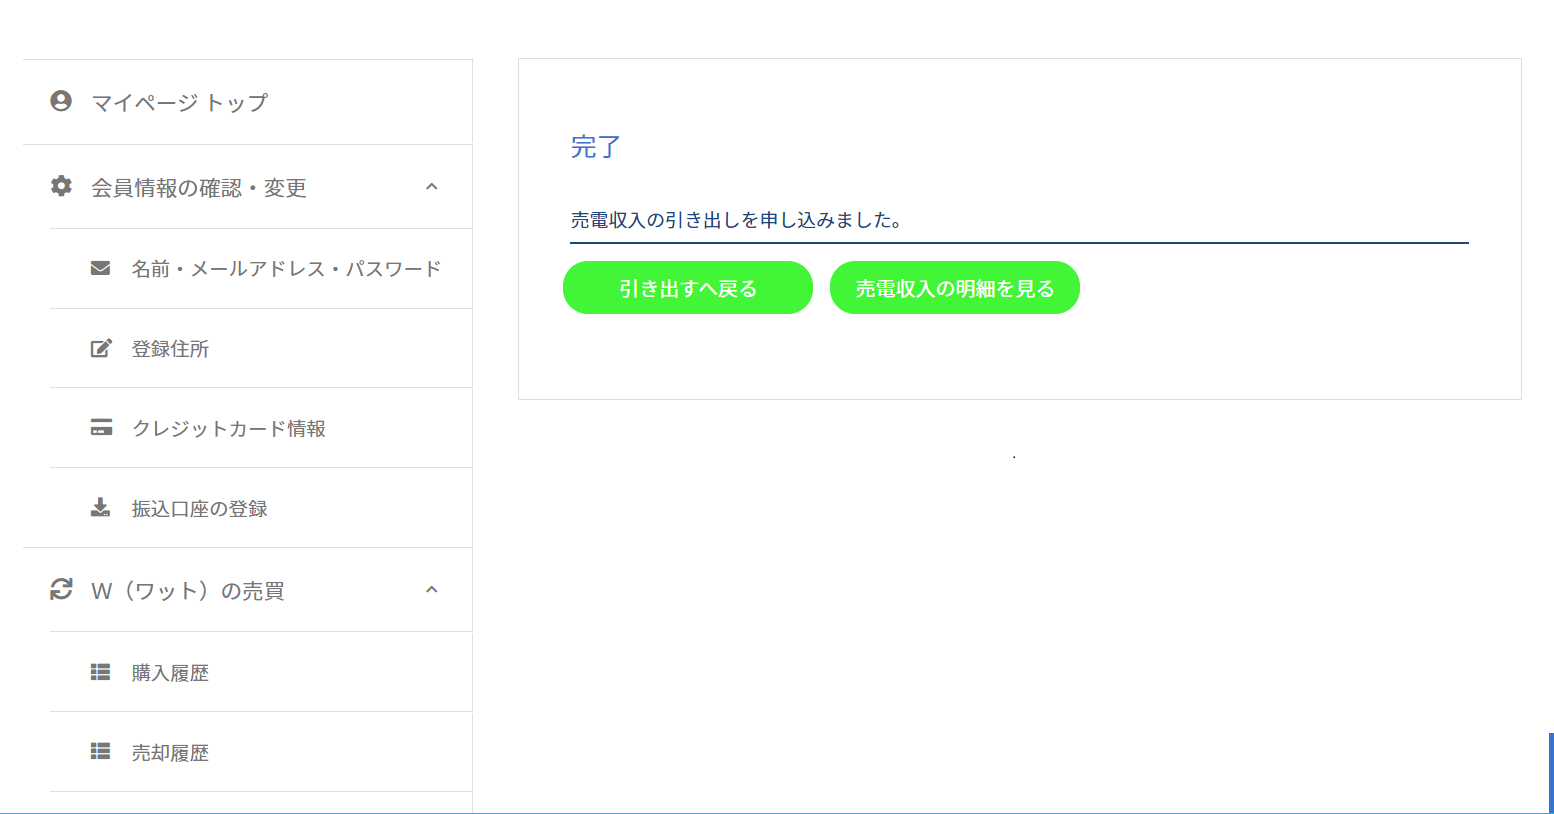Go to クレジットカード情報 page

pyautogui.click(x=229, y=429)
